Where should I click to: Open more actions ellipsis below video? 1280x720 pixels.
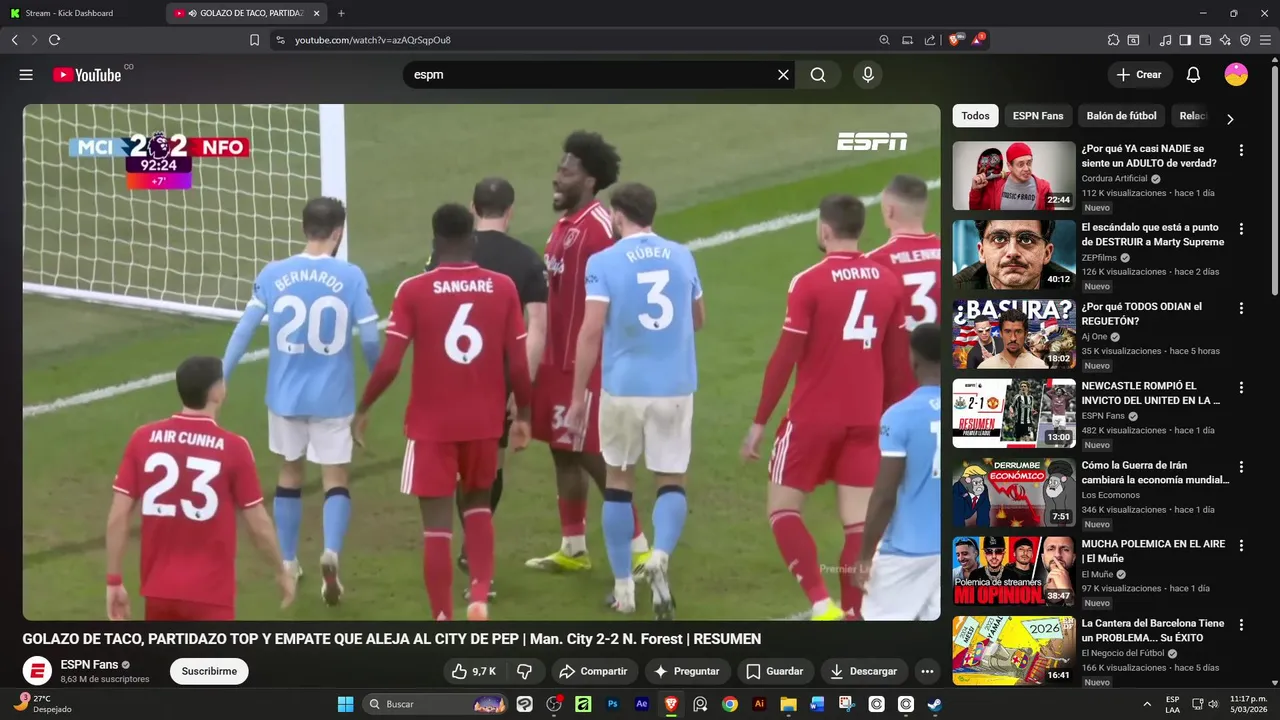927,671
